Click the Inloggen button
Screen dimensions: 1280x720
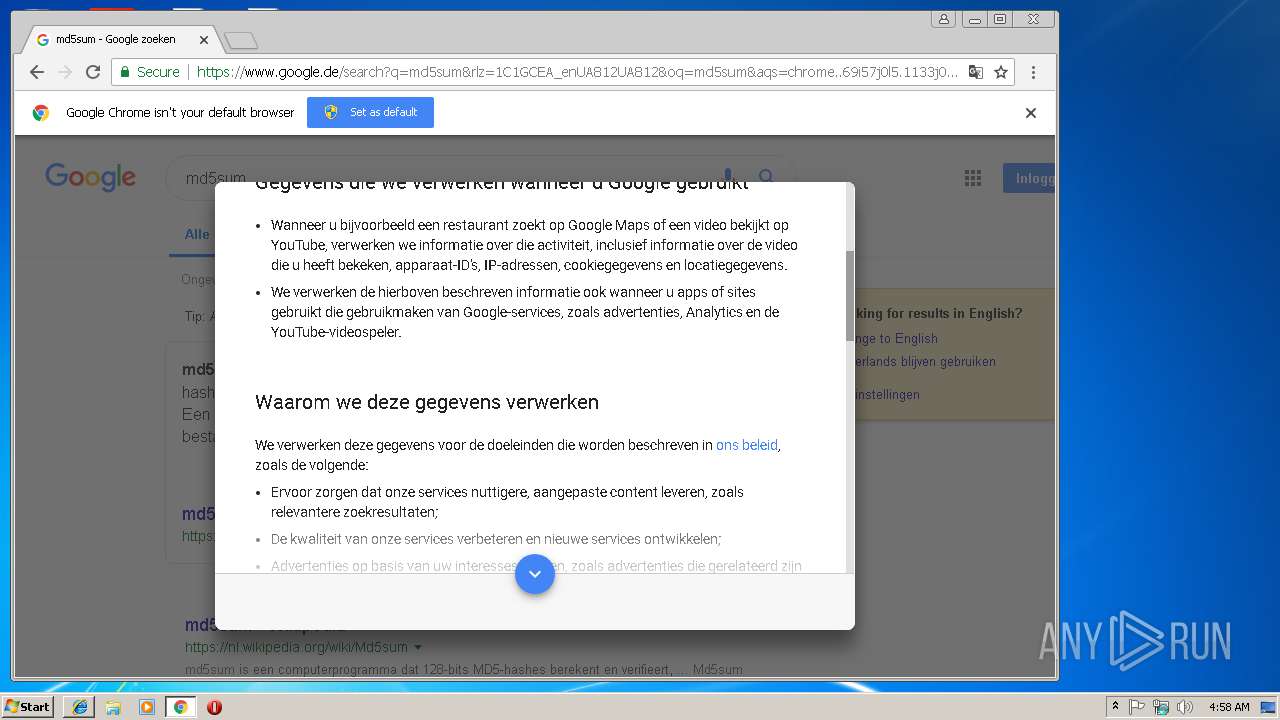pos(1029,178)
